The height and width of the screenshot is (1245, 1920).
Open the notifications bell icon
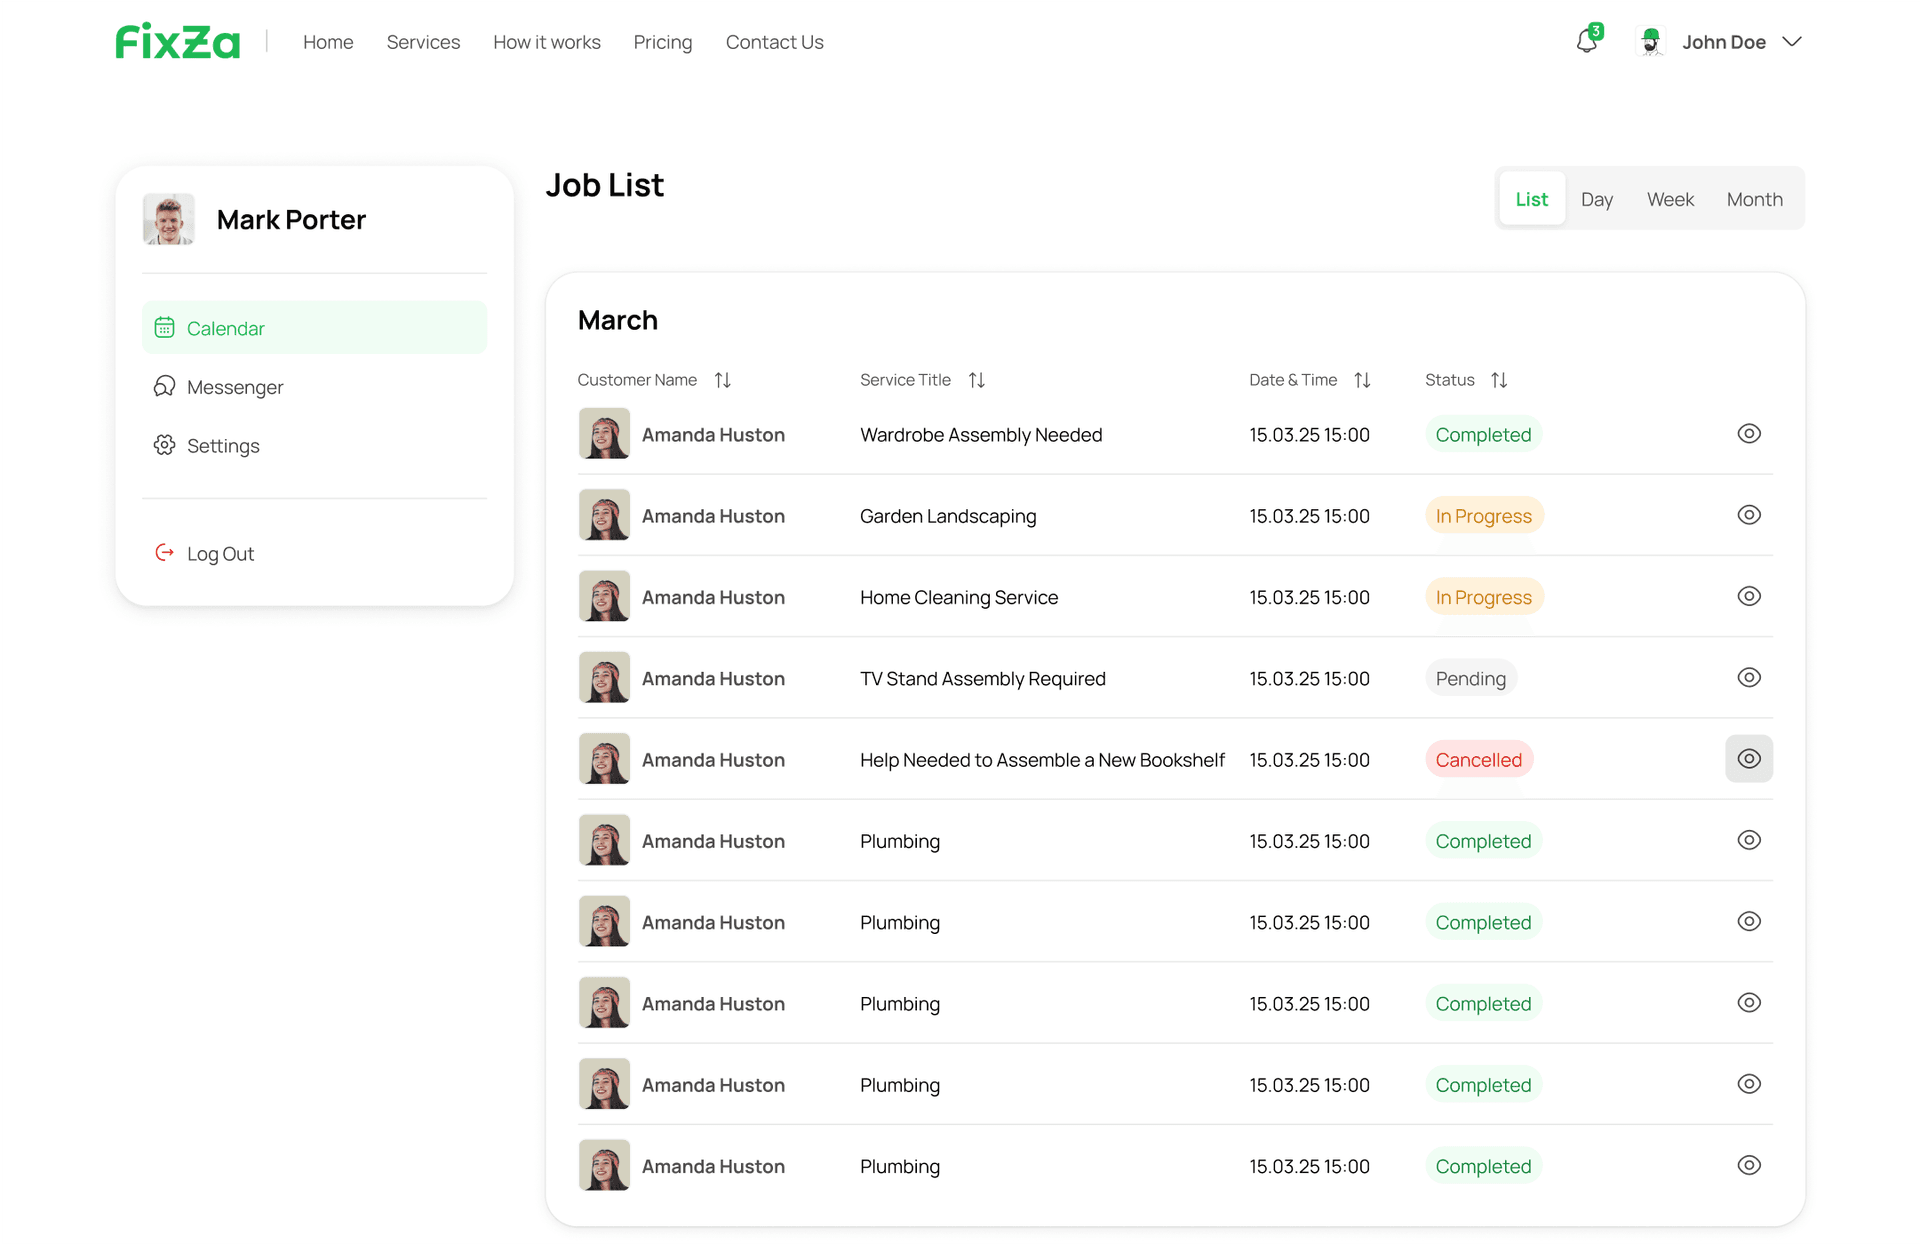[1587, 42]
